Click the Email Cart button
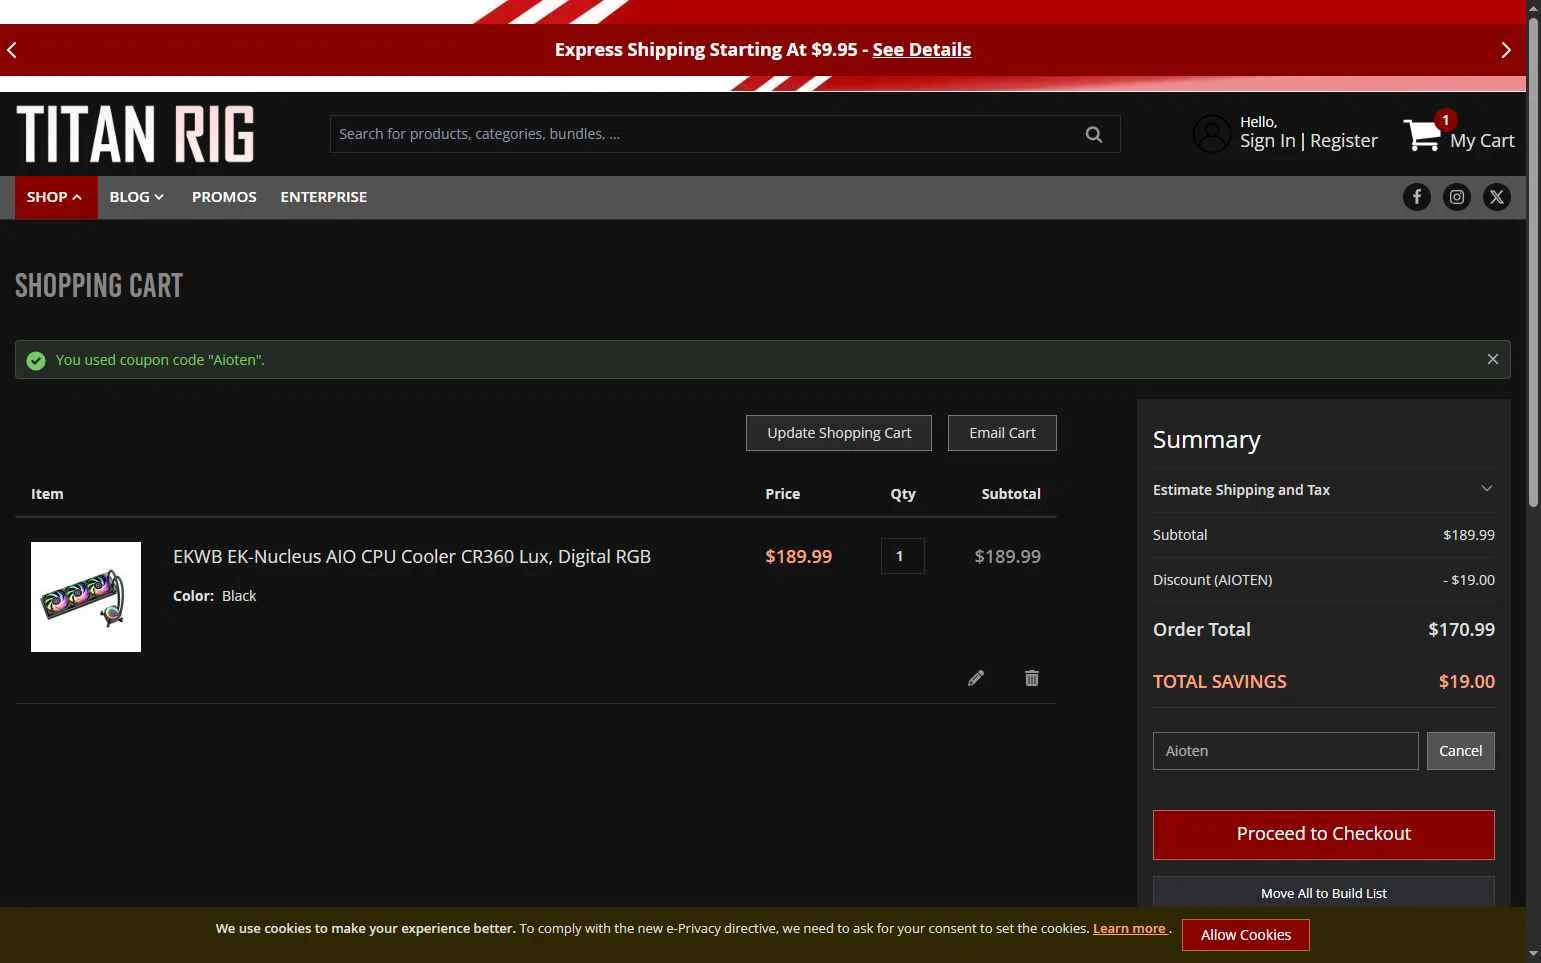The height and width of the screenshot is (963, 1541). tap(1002, 433)
